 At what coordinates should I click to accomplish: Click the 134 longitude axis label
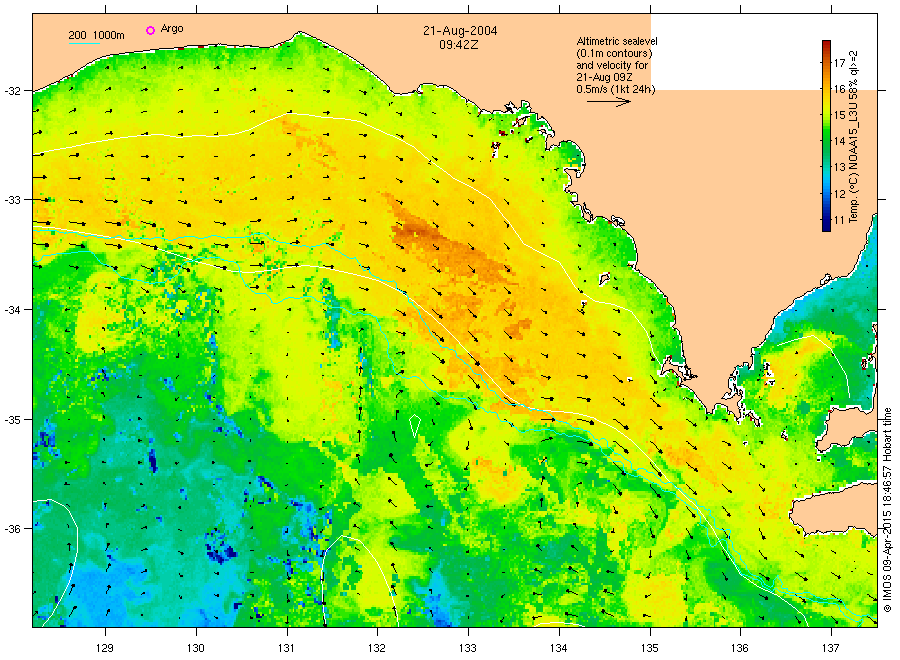tap(558, 648)
